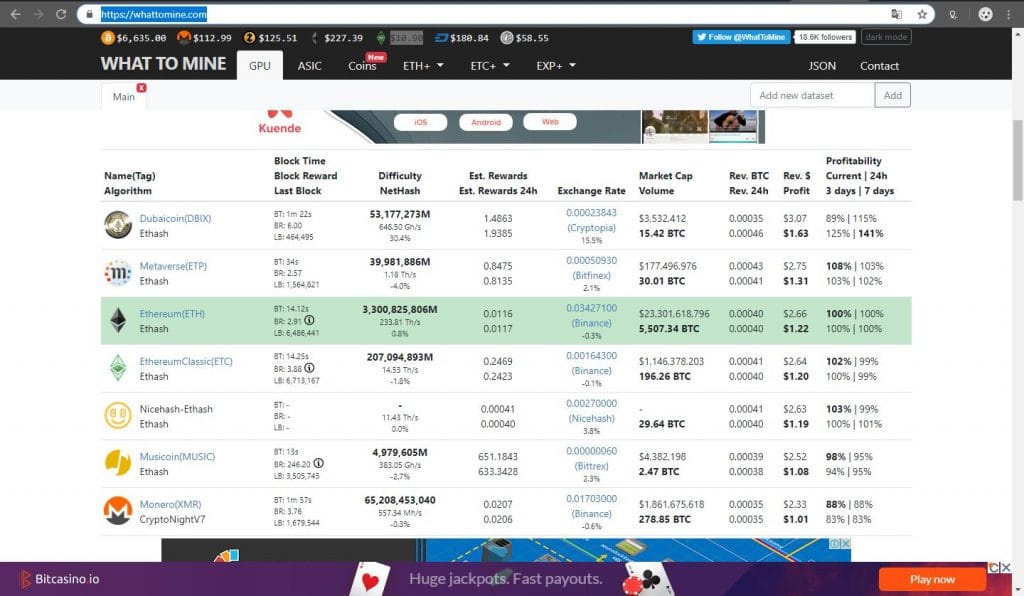This screenshot has height=596, width=1024.
Task: Bookmark page with the star icon
Action: (921, 14)
